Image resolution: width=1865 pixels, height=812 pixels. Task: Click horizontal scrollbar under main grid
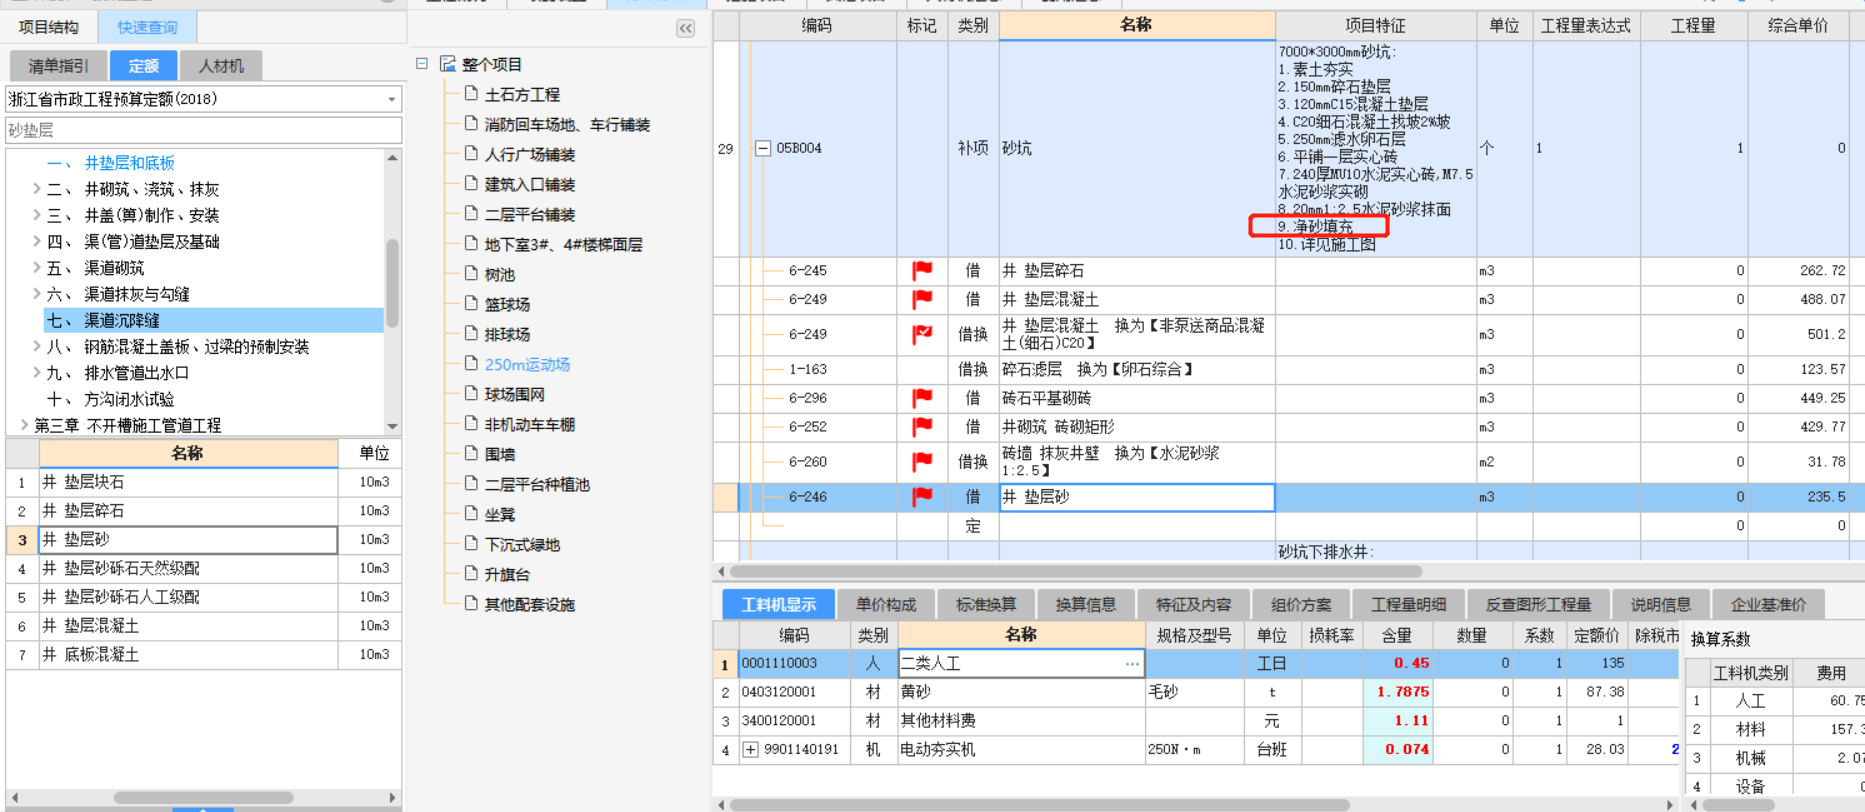click(x=1075, y=571)
